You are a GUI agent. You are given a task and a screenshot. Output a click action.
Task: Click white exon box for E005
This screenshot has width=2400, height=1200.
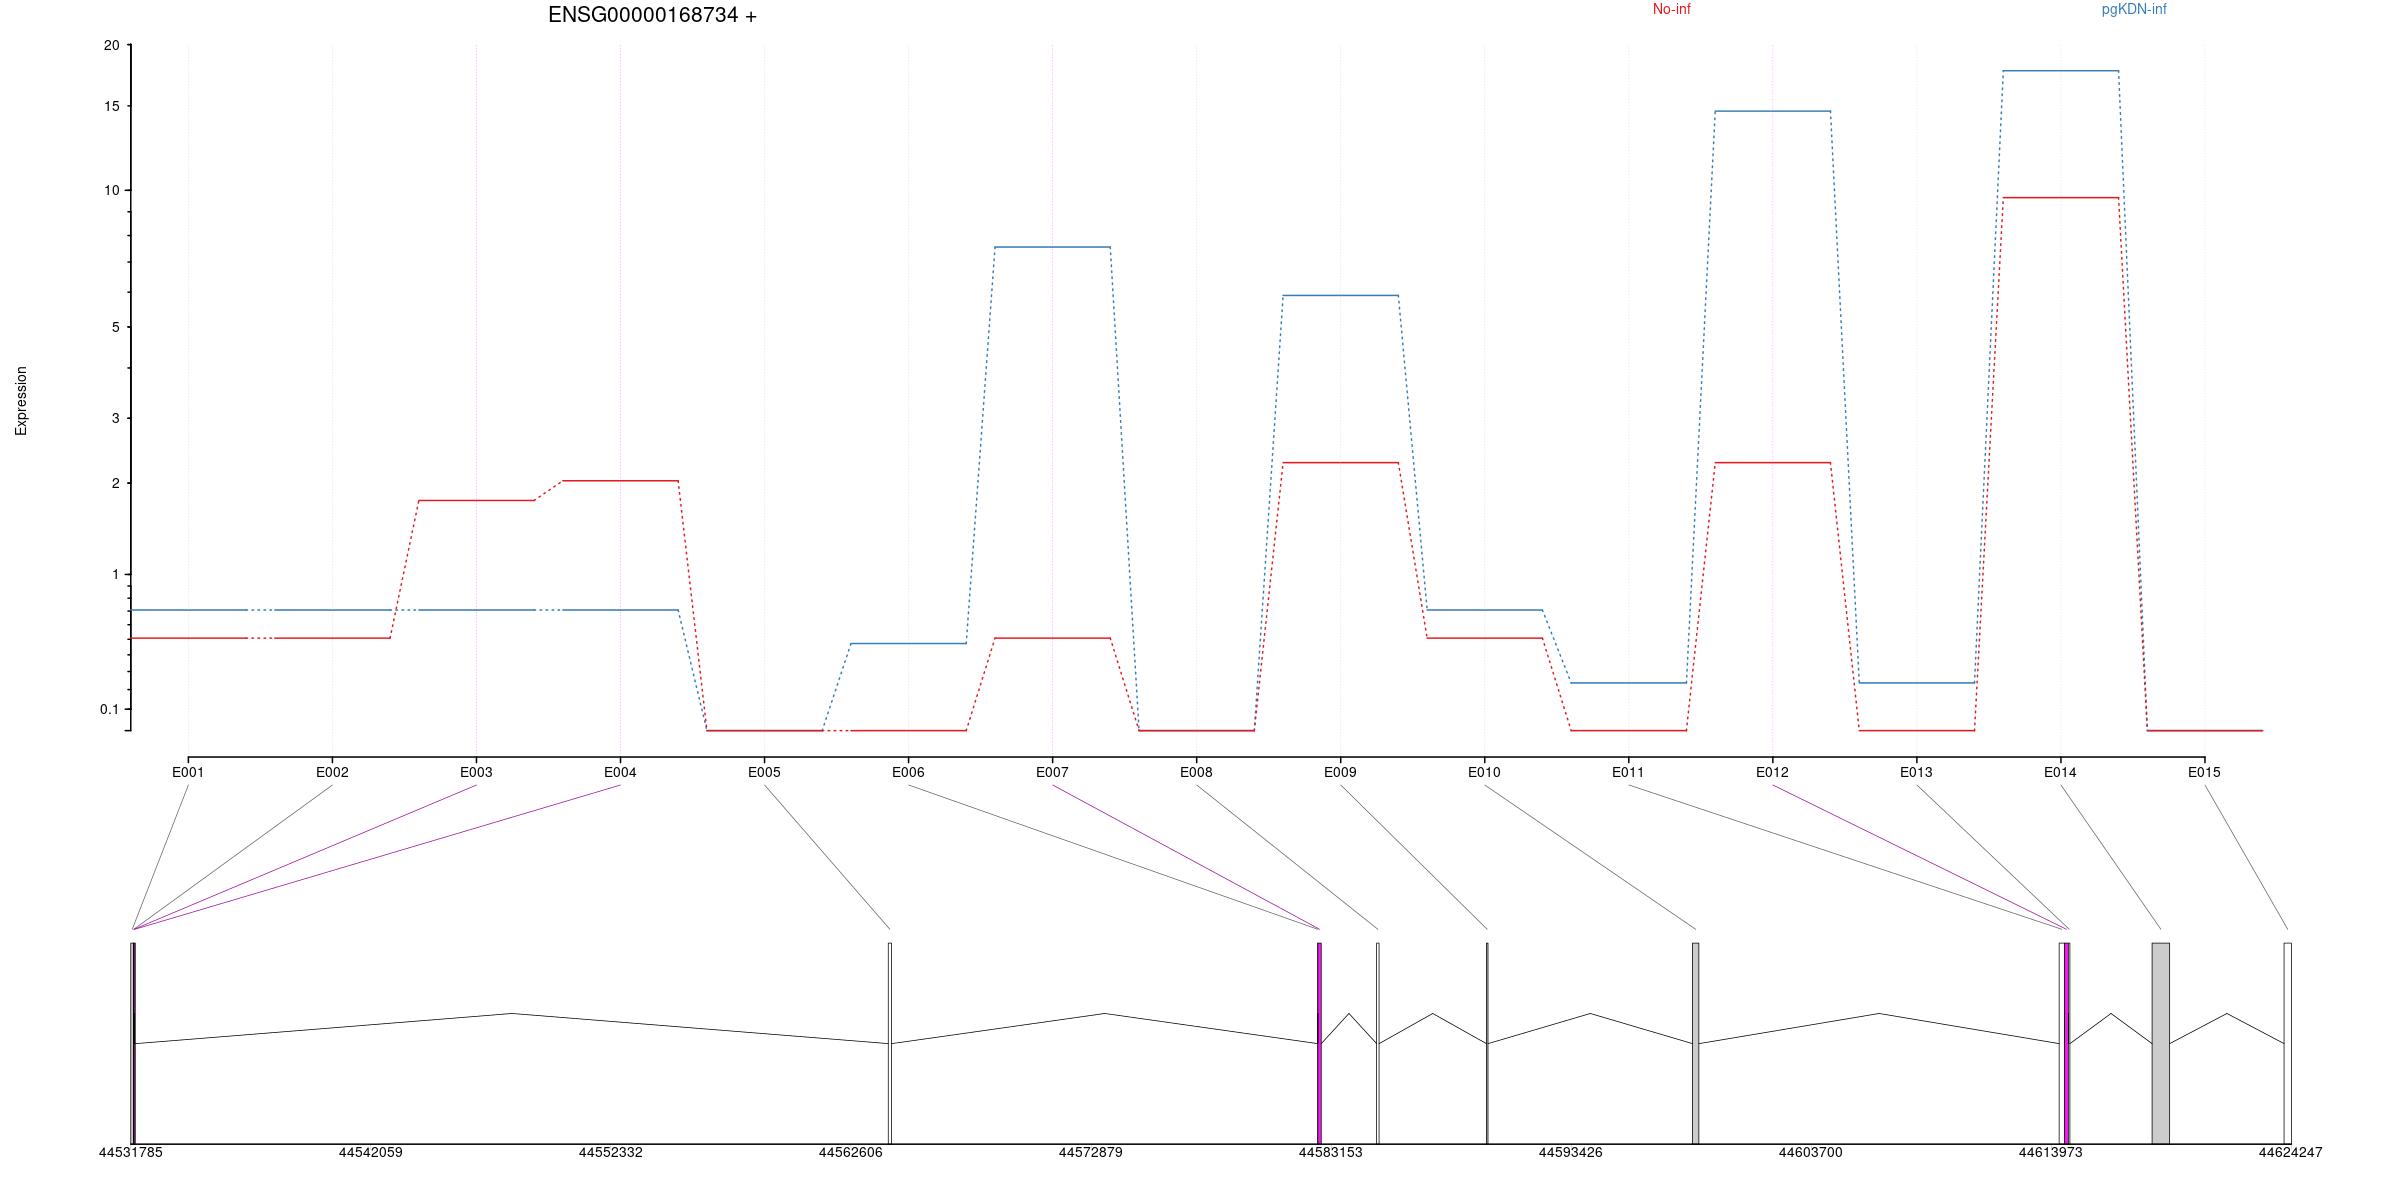(890, 1043)
